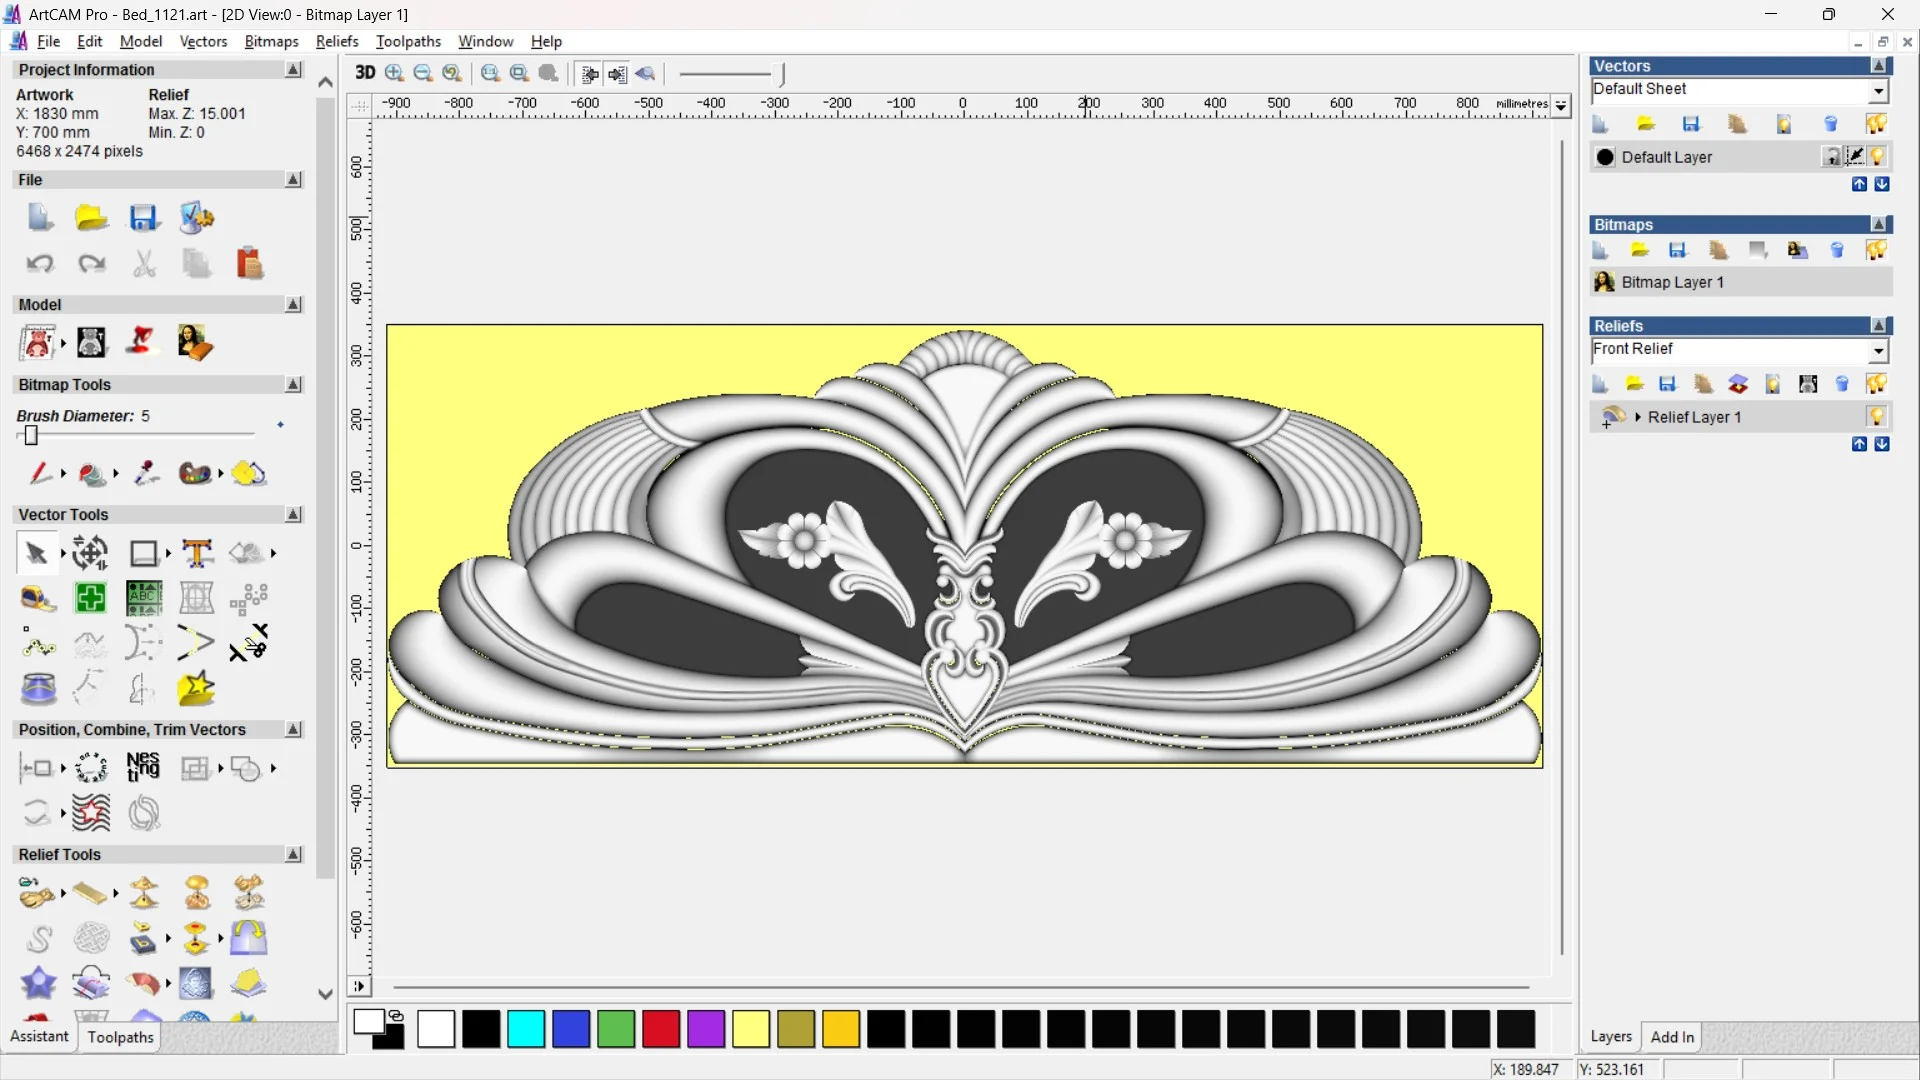
Task: Select Bitmap Layer 1 entry
Action: click(x=1672, y=283)
